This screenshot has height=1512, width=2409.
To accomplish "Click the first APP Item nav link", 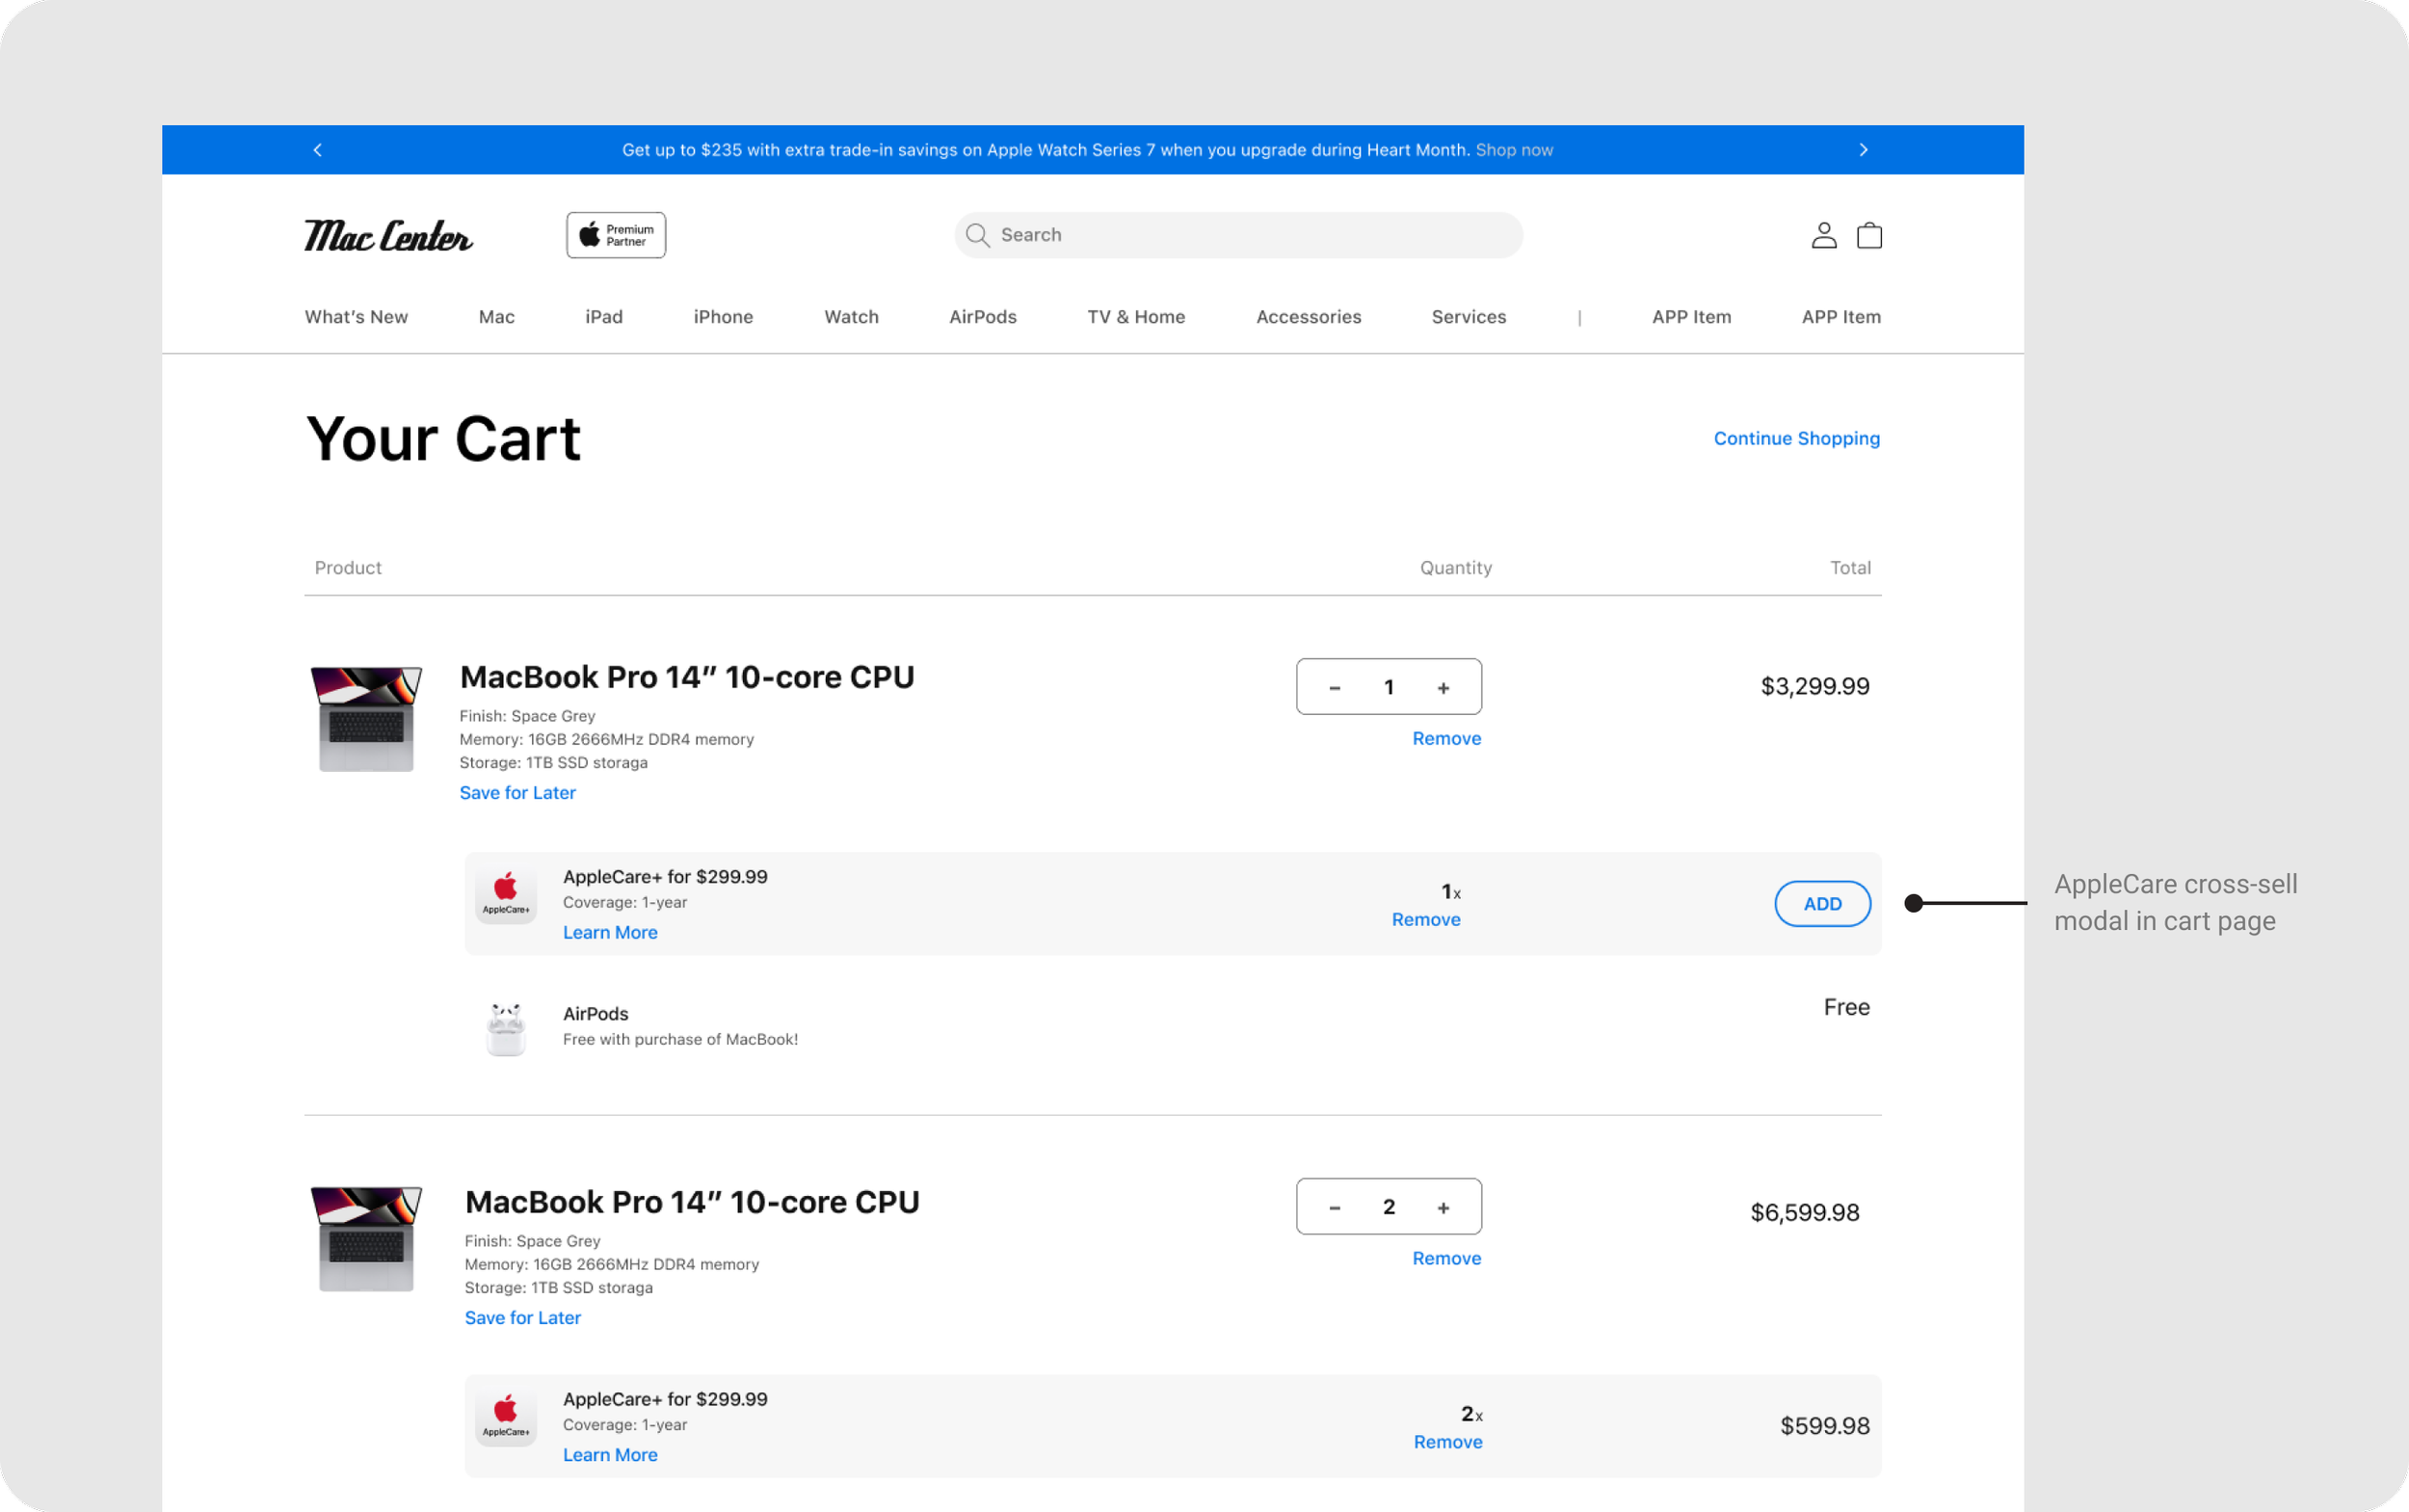I will coord(1691,317).
